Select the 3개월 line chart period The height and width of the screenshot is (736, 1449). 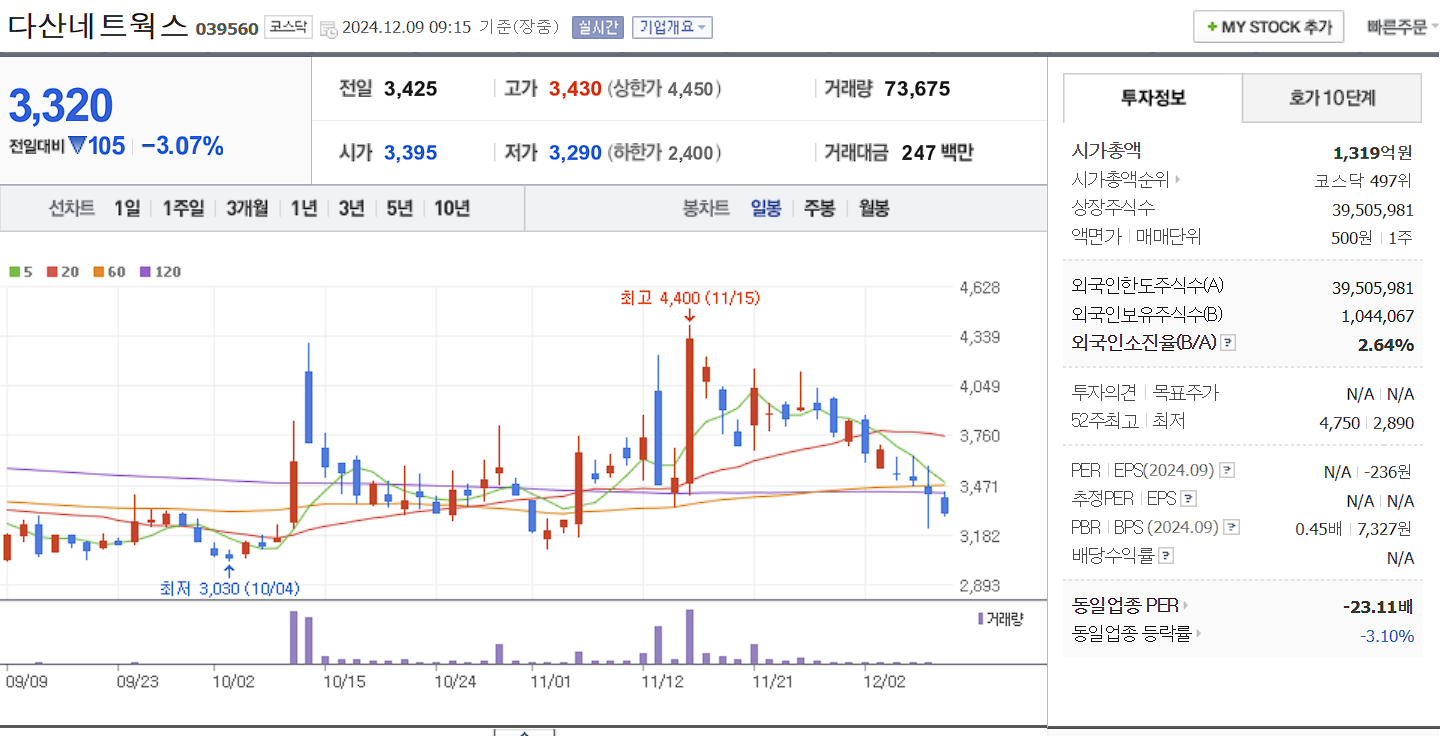[247, 208]
